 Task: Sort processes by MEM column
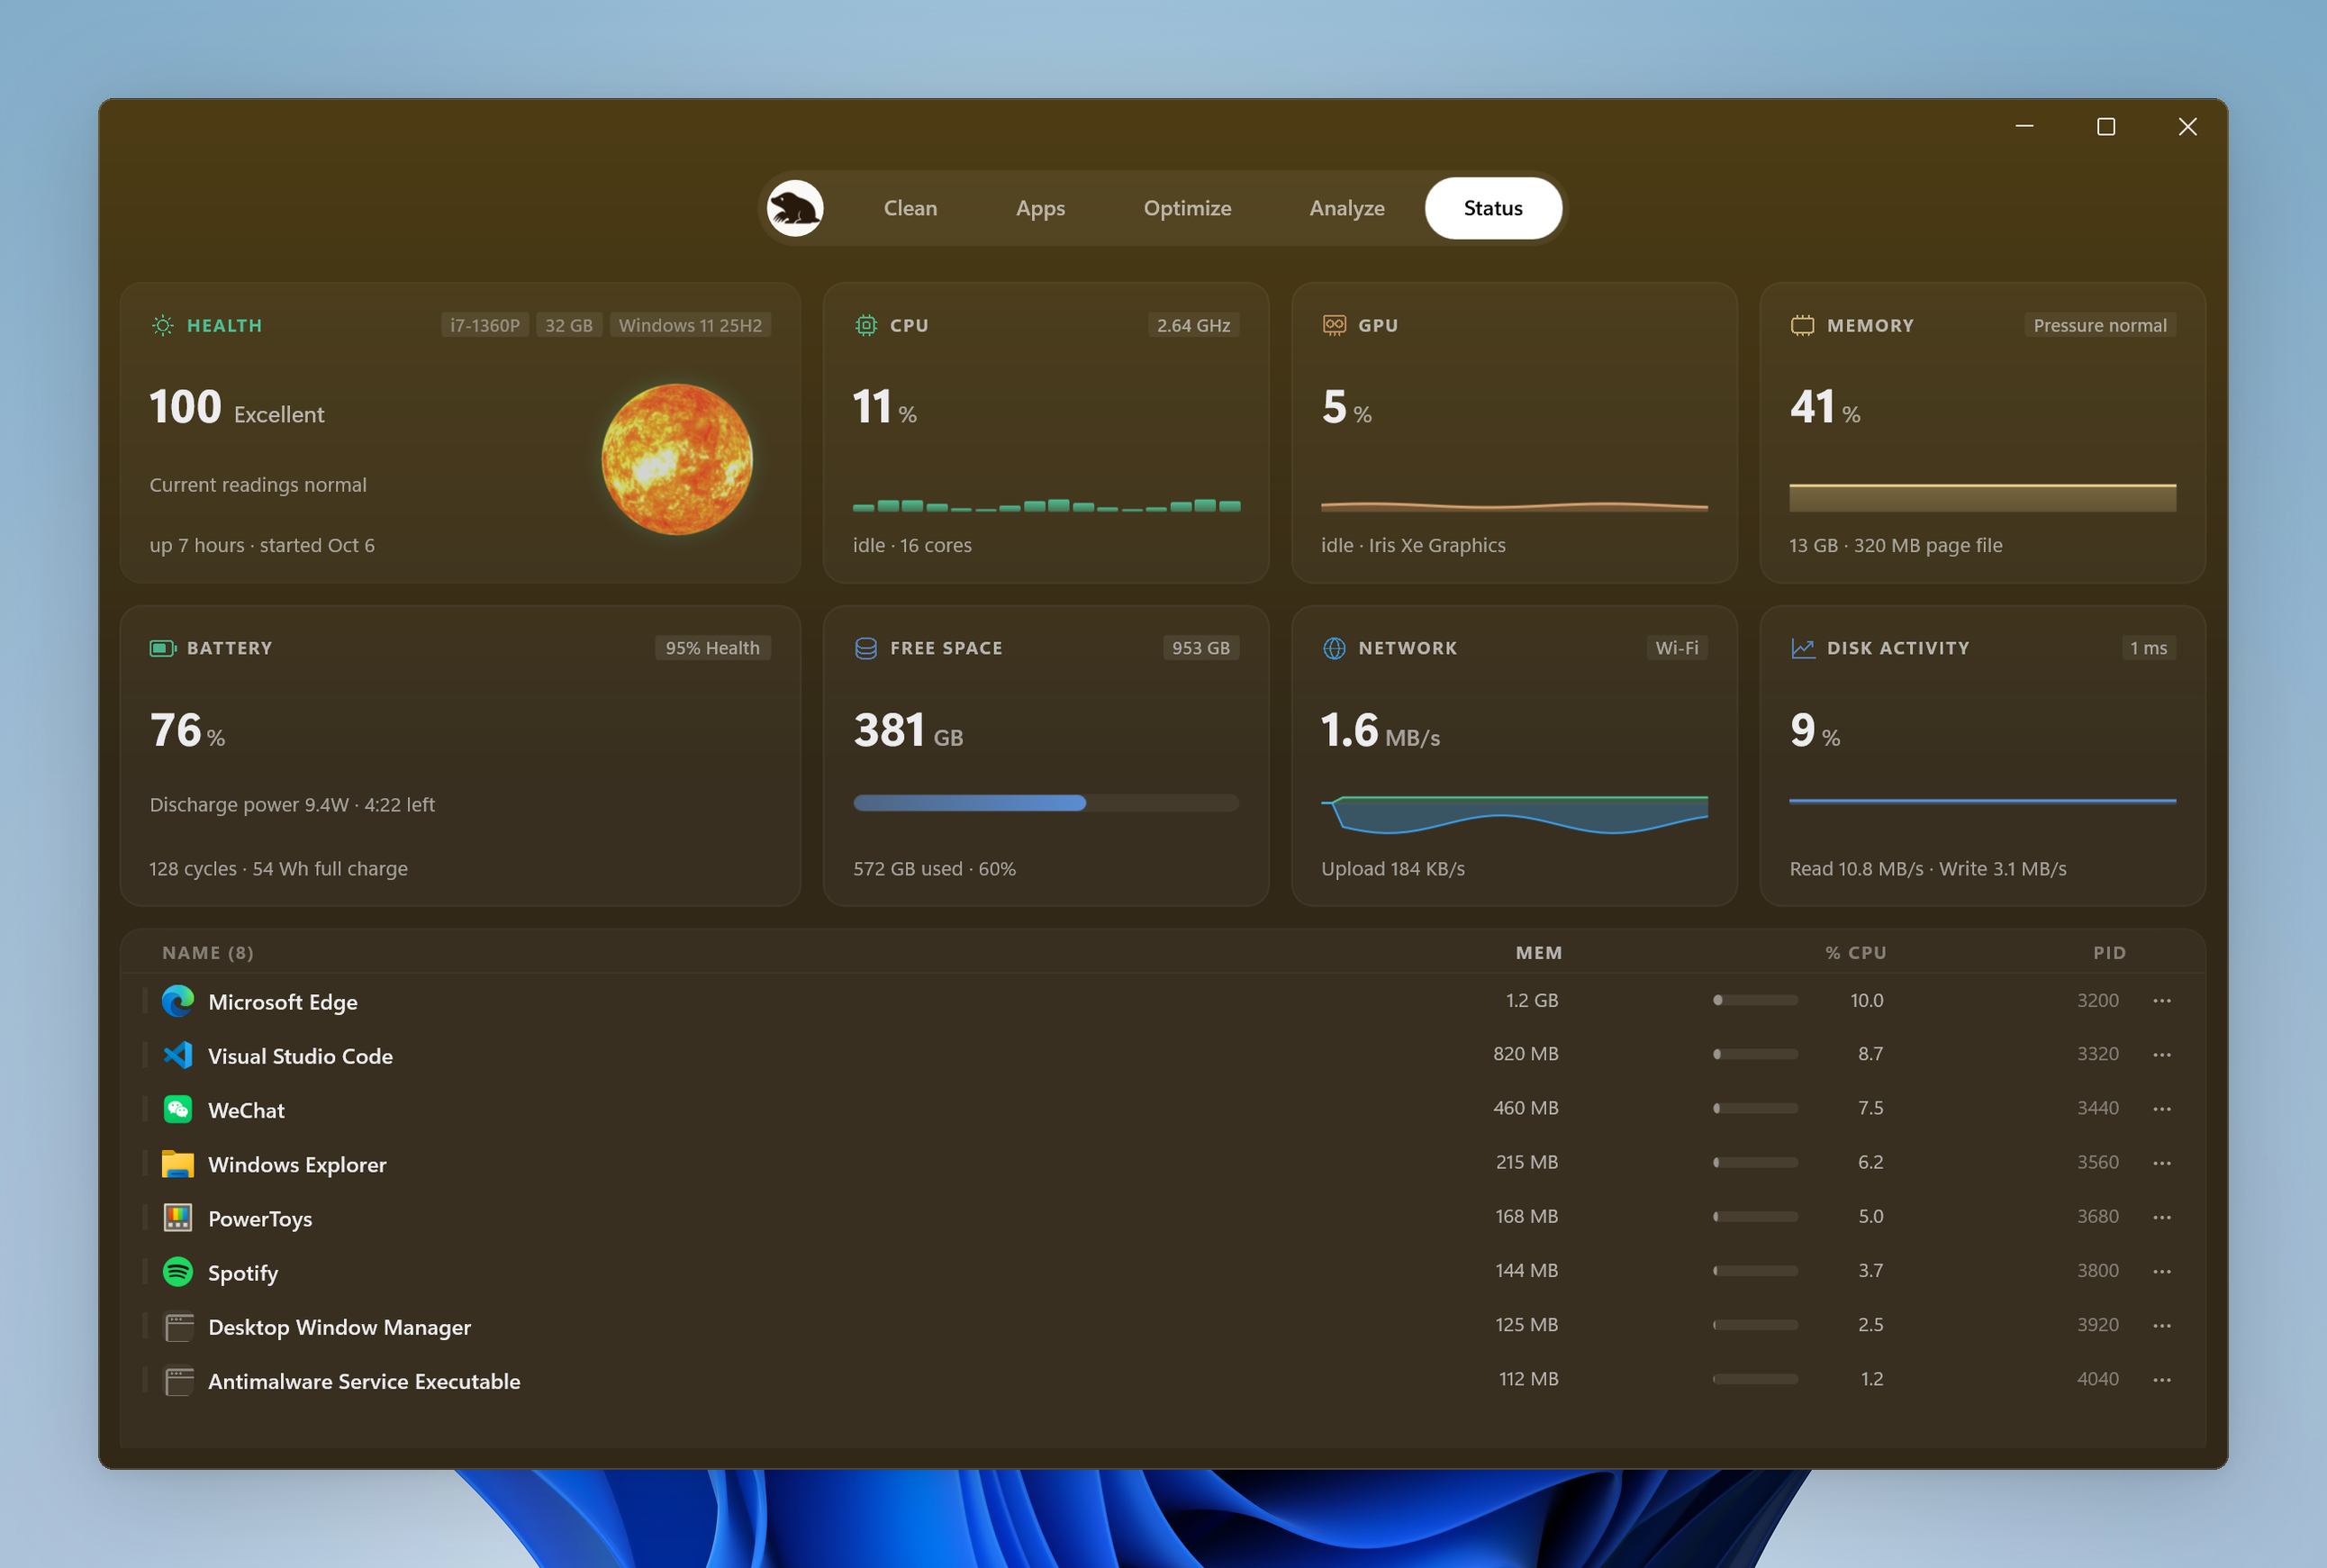tap(1538, 952)
